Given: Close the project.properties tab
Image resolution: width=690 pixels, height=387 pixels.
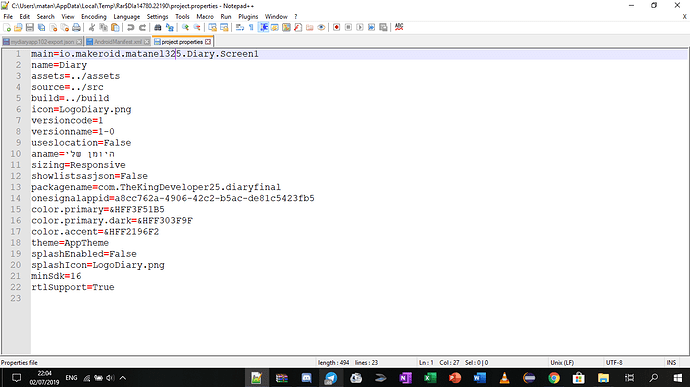Looking at the screenshot, I should coord(208,42).
